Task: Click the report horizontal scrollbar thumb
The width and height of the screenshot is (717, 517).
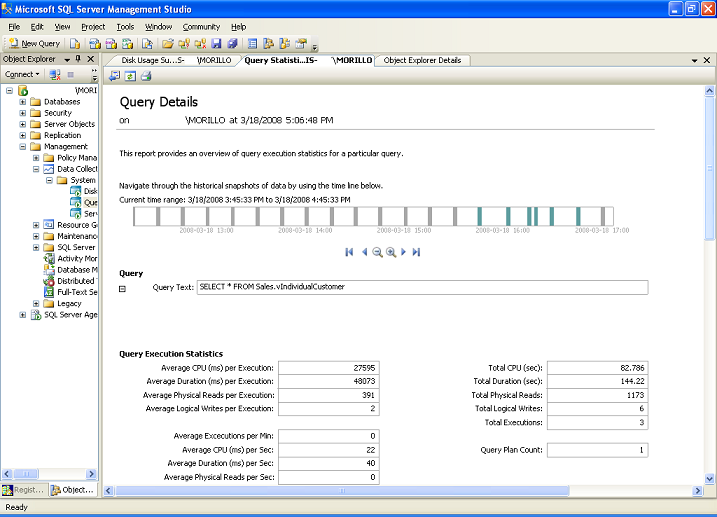Action: click(342, 490)
